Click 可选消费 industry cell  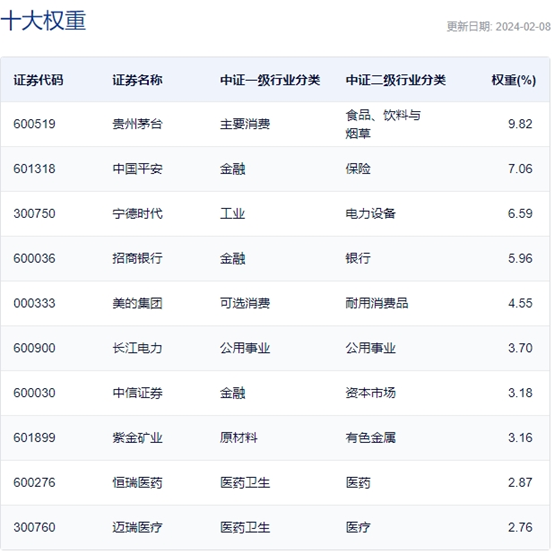(245, 303)
